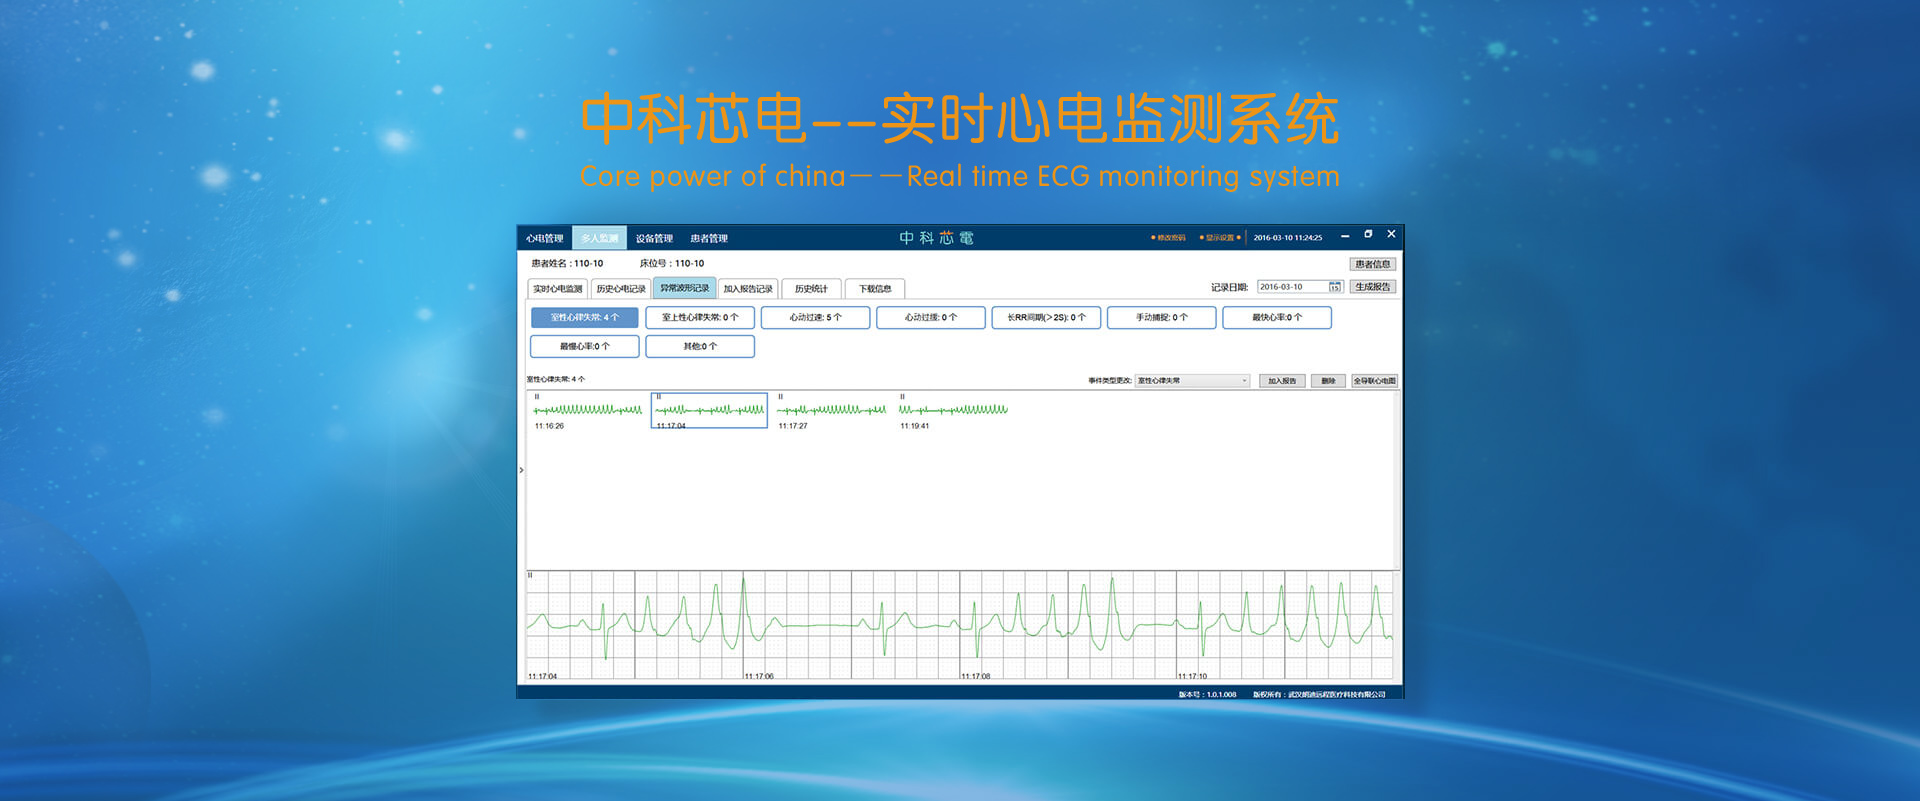Select the 心动过速 5个 filter
Viewport: 1920px width, 801px height.
click(x=815, y=317)
